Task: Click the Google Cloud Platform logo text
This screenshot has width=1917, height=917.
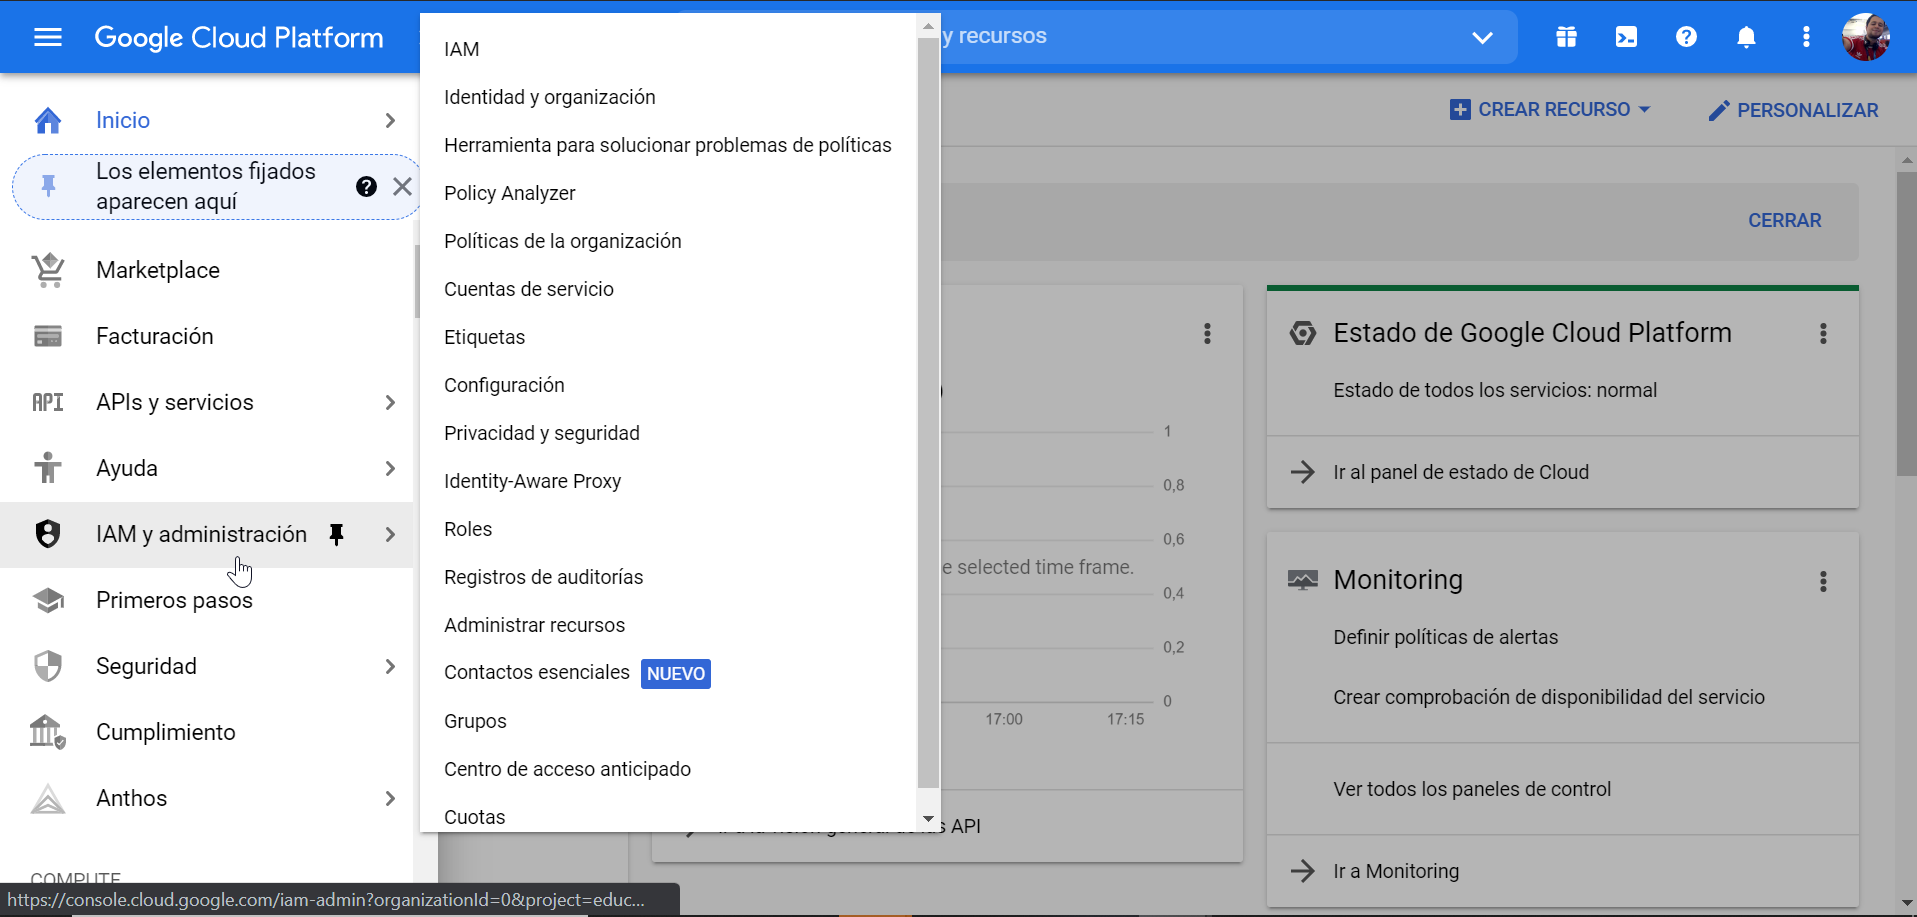Action: 239,37
